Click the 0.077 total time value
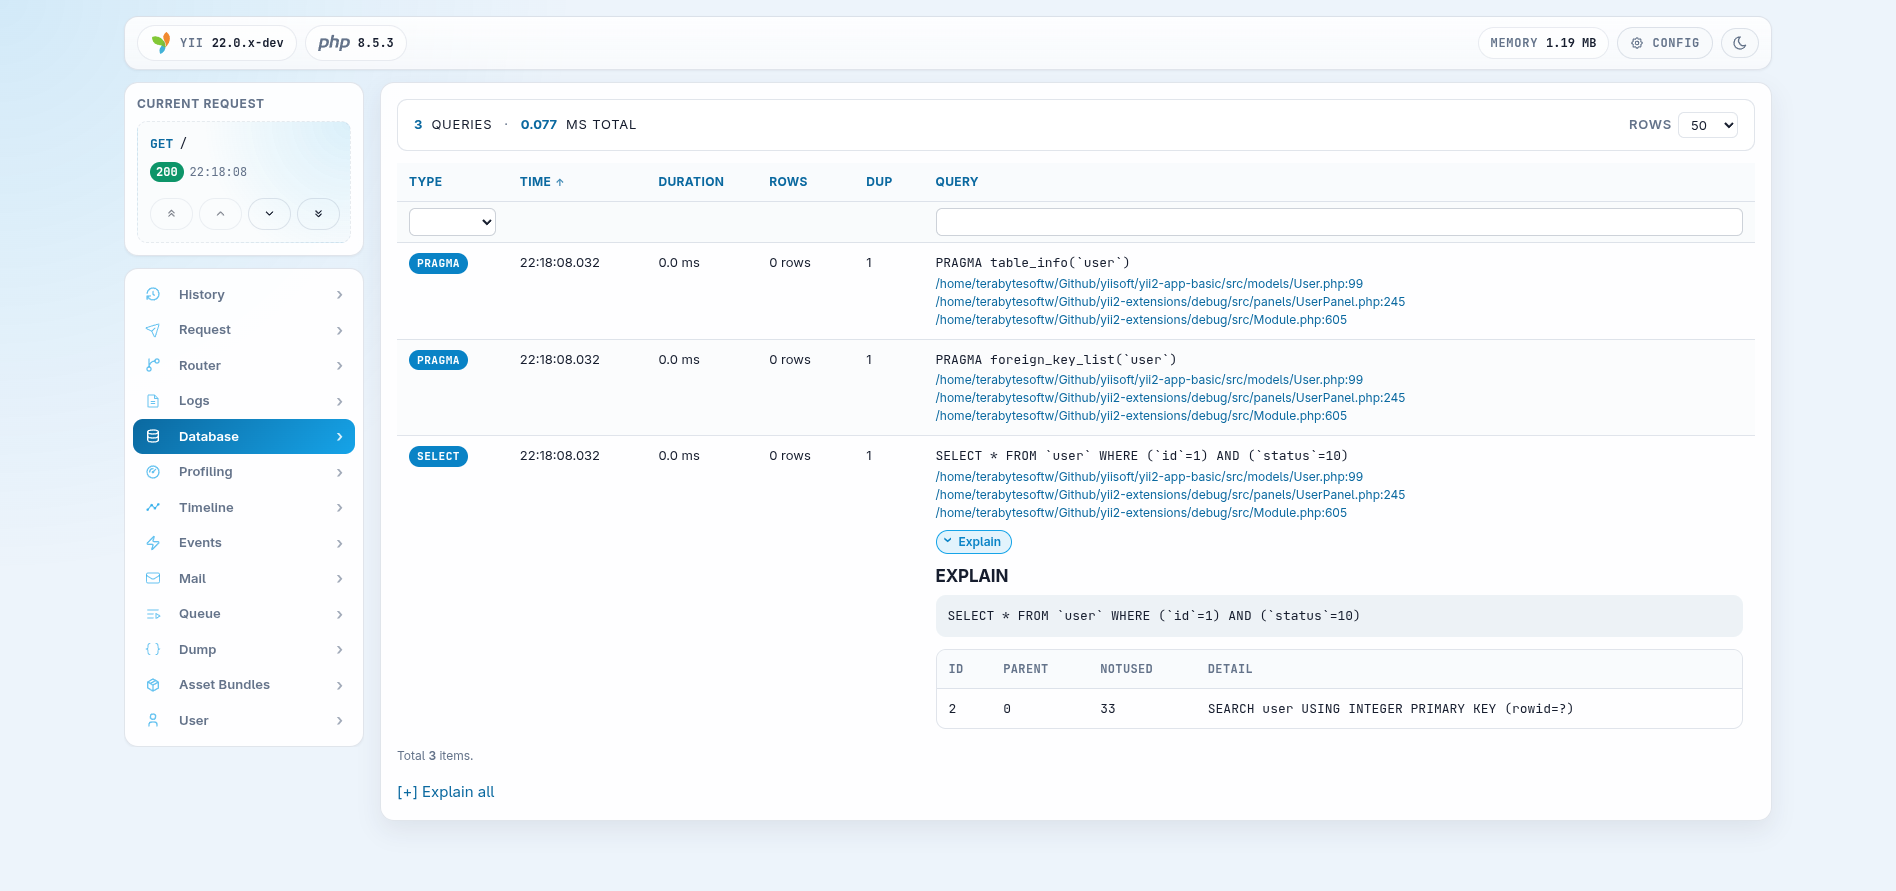The width and height of the screenshot is (1896, 891). 539,125
